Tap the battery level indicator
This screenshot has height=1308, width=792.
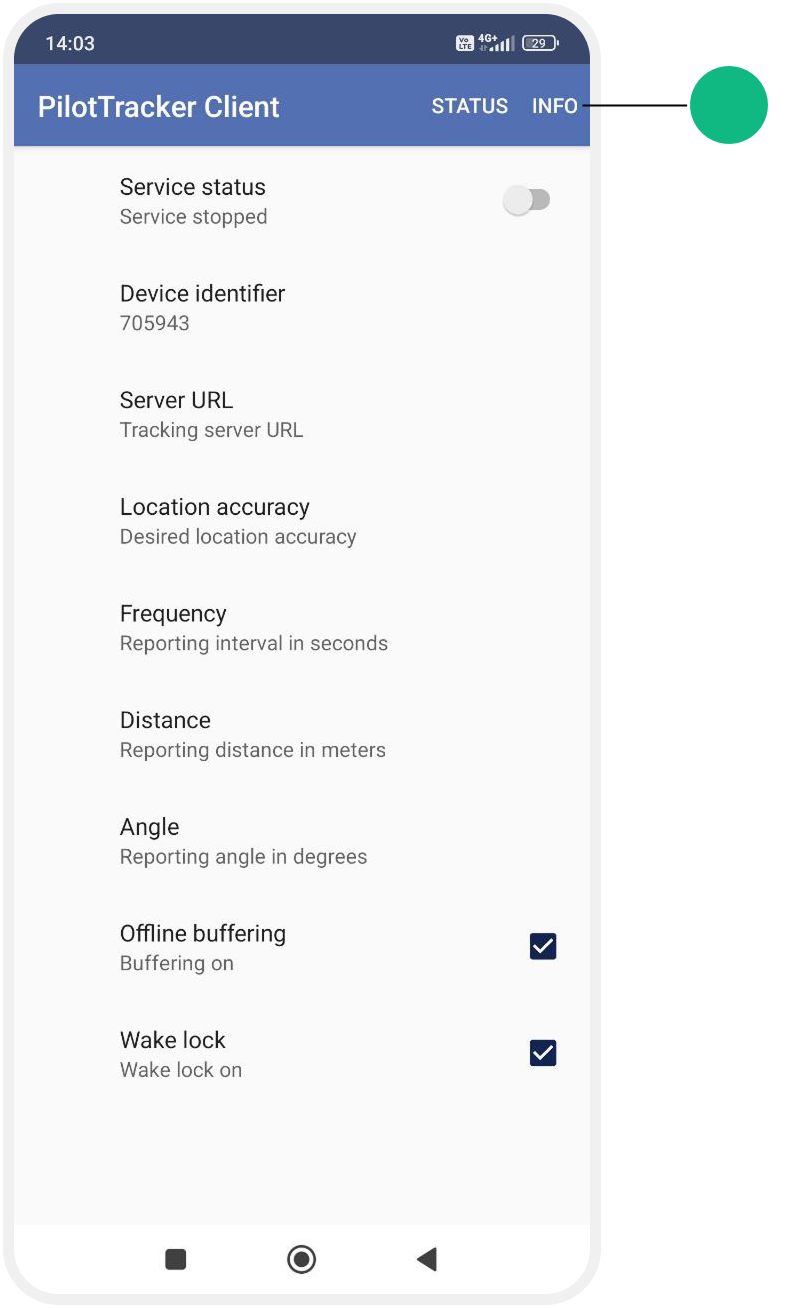(539, 43)
